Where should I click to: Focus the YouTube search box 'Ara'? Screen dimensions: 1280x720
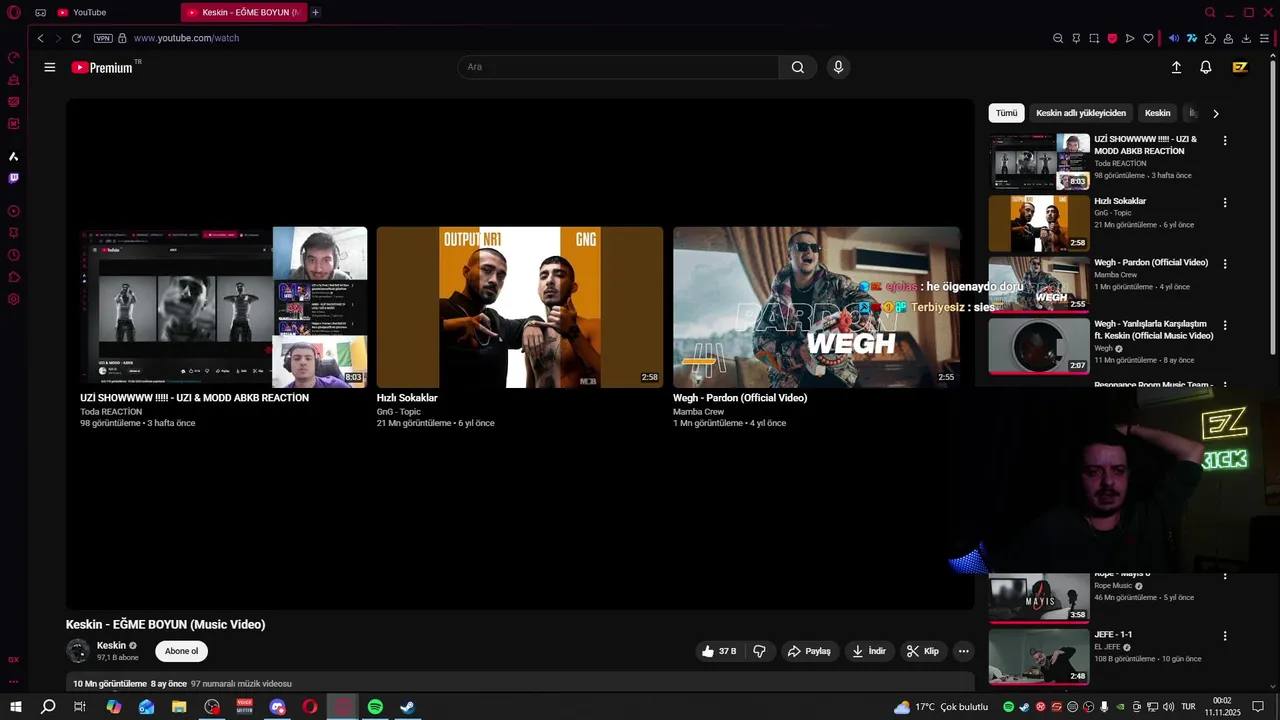tap(618, 67)
